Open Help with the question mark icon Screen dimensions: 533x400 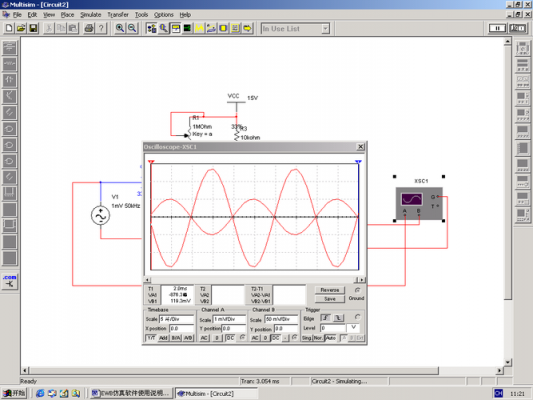click(x=101, y=28)
